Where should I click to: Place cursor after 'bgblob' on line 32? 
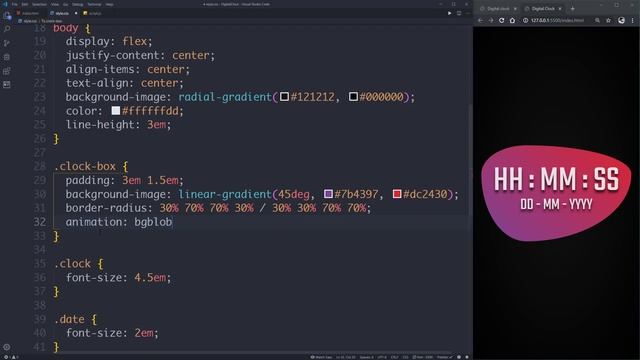[173, 222]
